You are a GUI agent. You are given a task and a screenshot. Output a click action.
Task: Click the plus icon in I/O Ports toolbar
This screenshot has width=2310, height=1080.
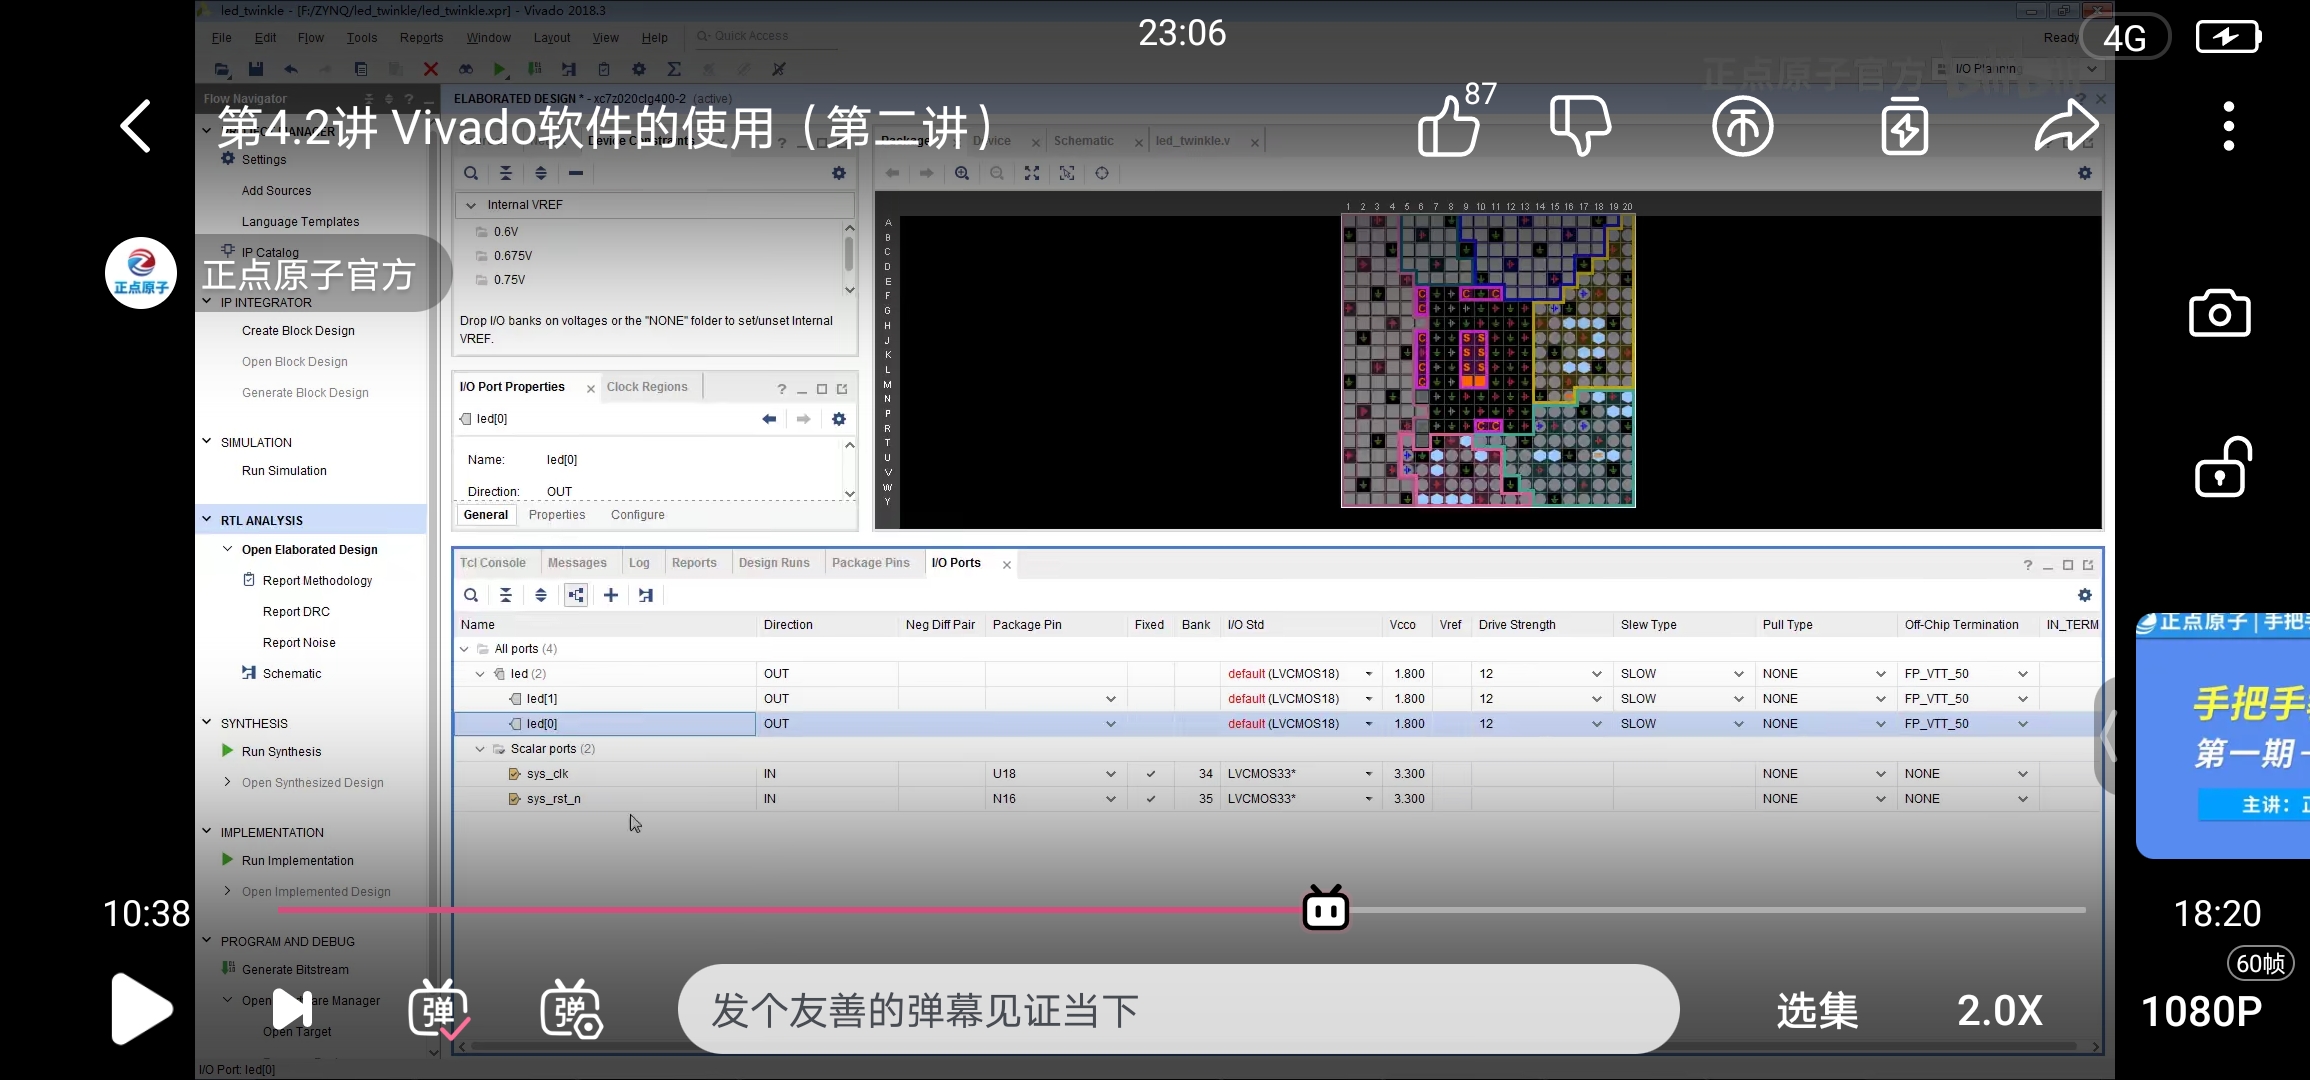coord(611,595)
